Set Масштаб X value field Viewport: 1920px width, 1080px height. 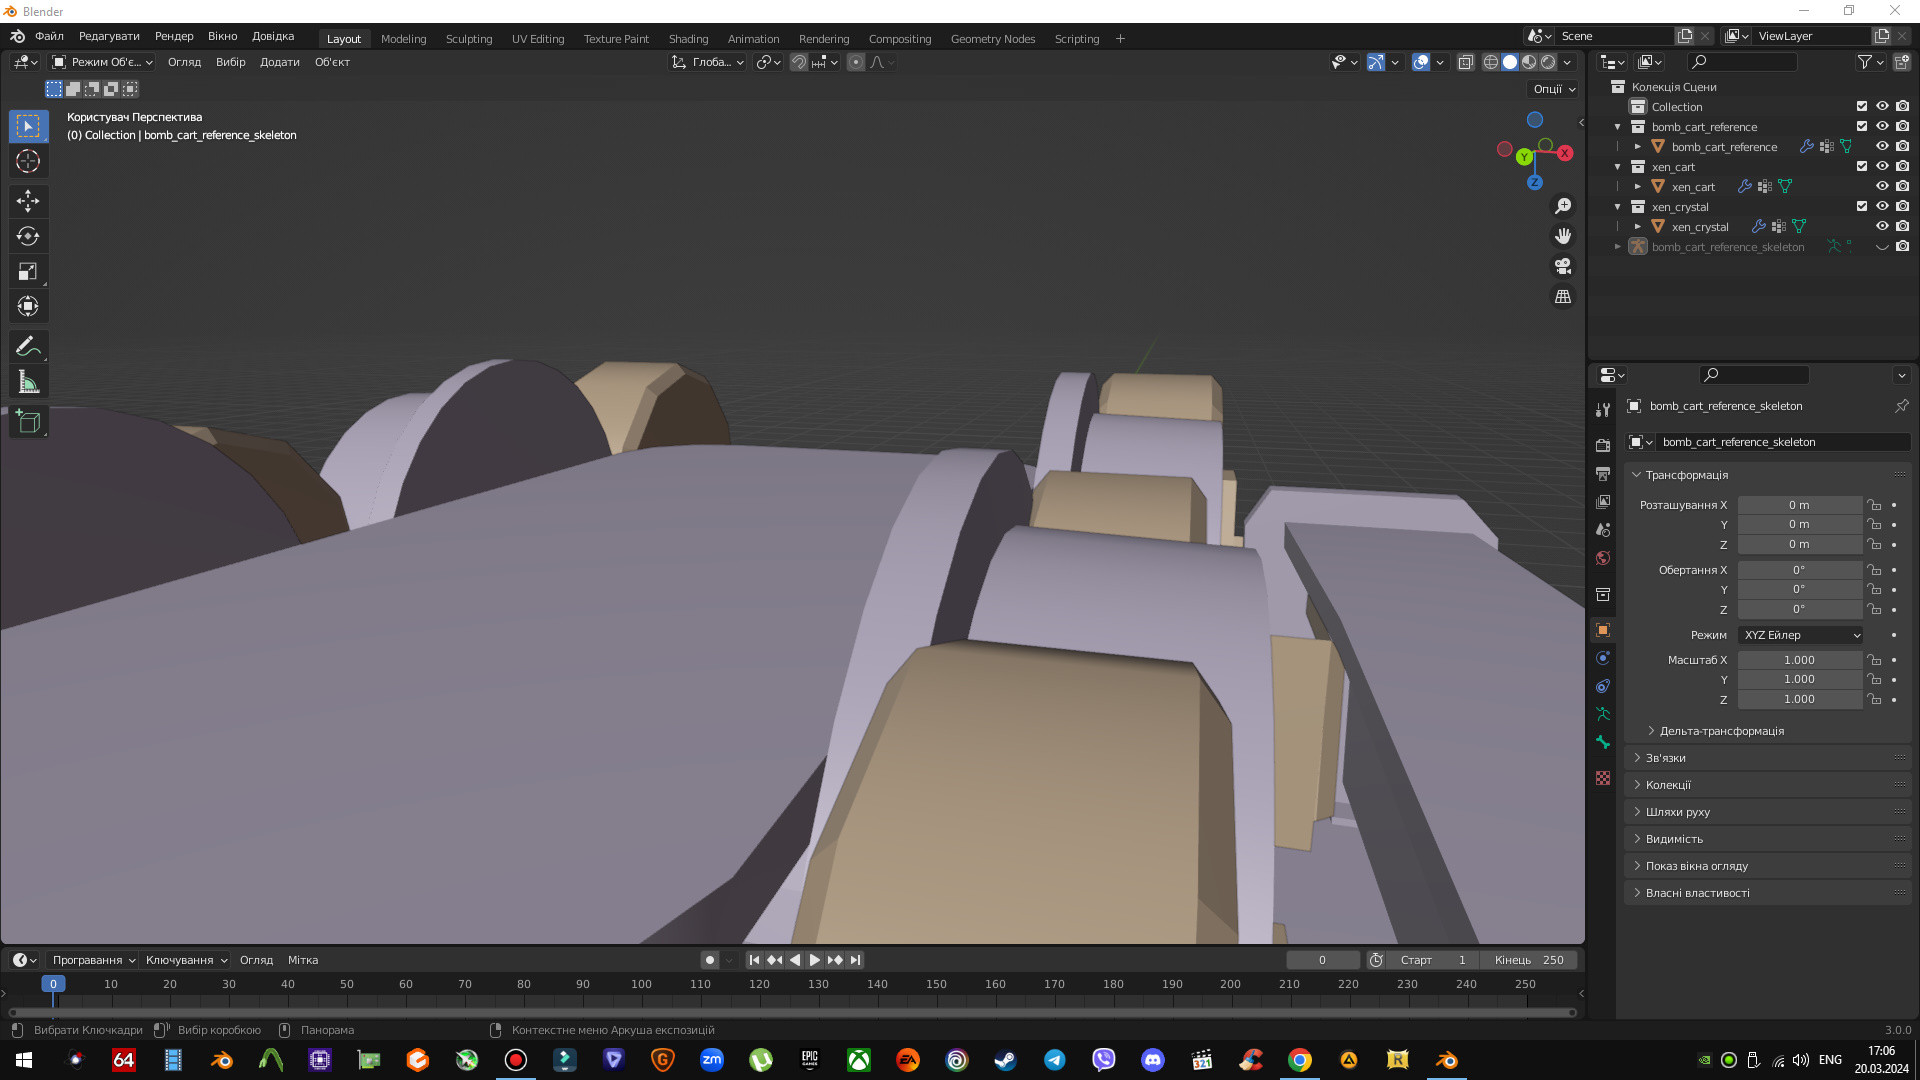point(1800,660)
